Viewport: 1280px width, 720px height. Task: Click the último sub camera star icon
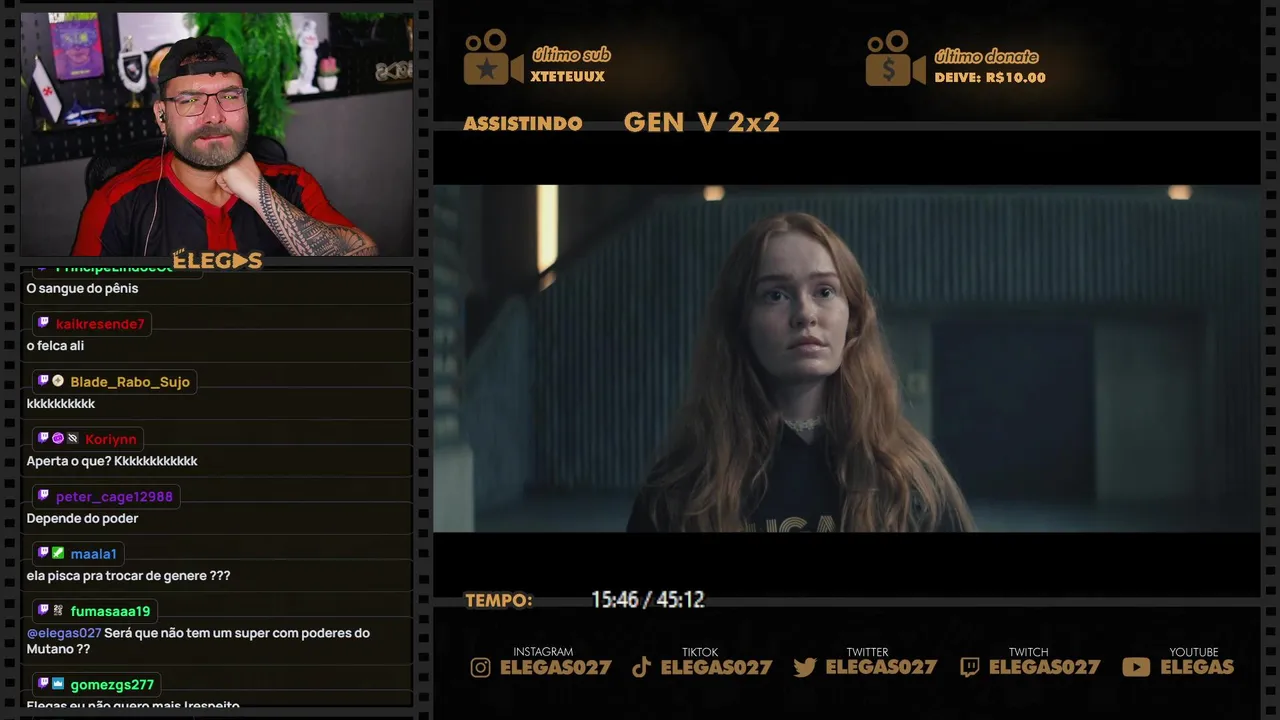tap(493, 58)
